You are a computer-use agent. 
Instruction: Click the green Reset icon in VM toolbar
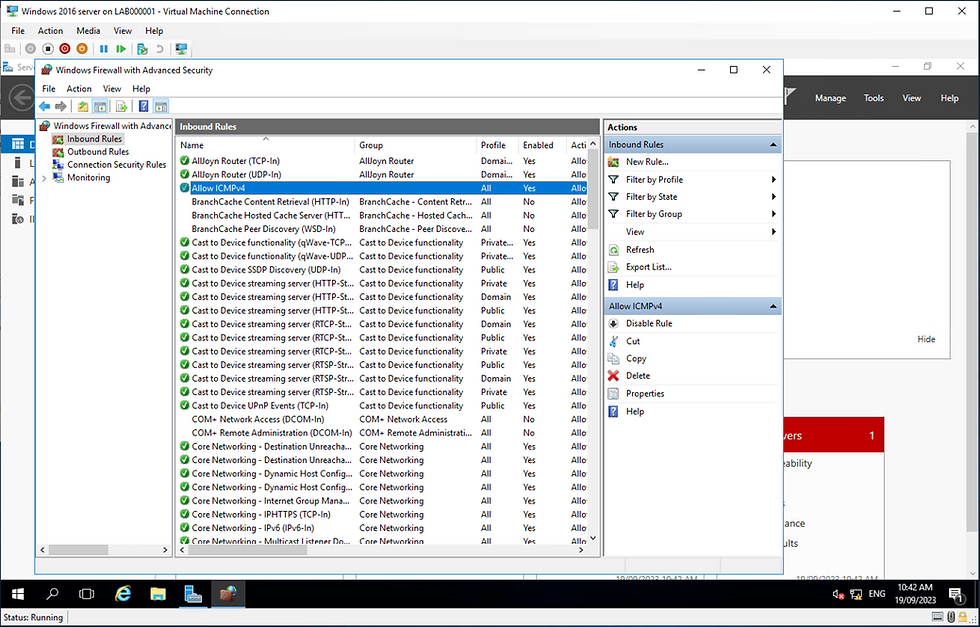pyautogui.click(x=121, y=49)
